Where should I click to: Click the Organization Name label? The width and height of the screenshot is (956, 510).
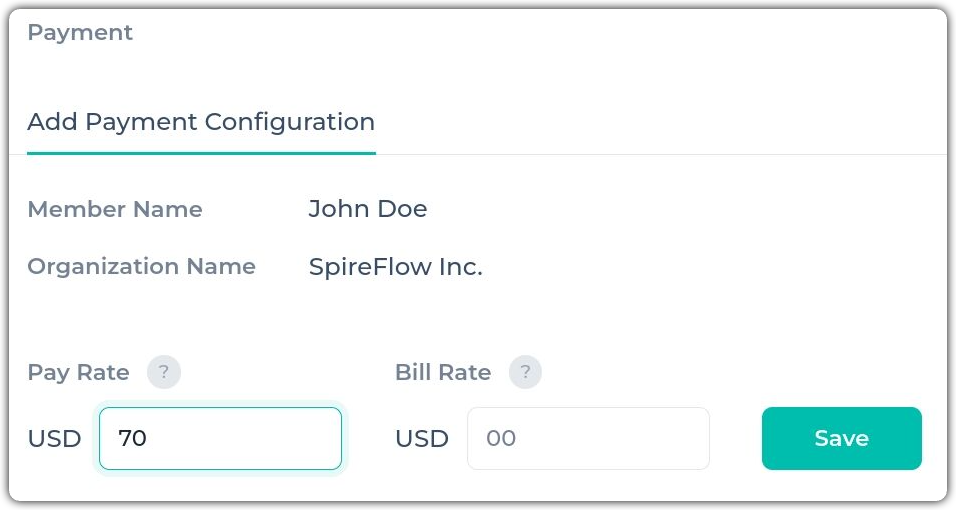coord(141,267)
